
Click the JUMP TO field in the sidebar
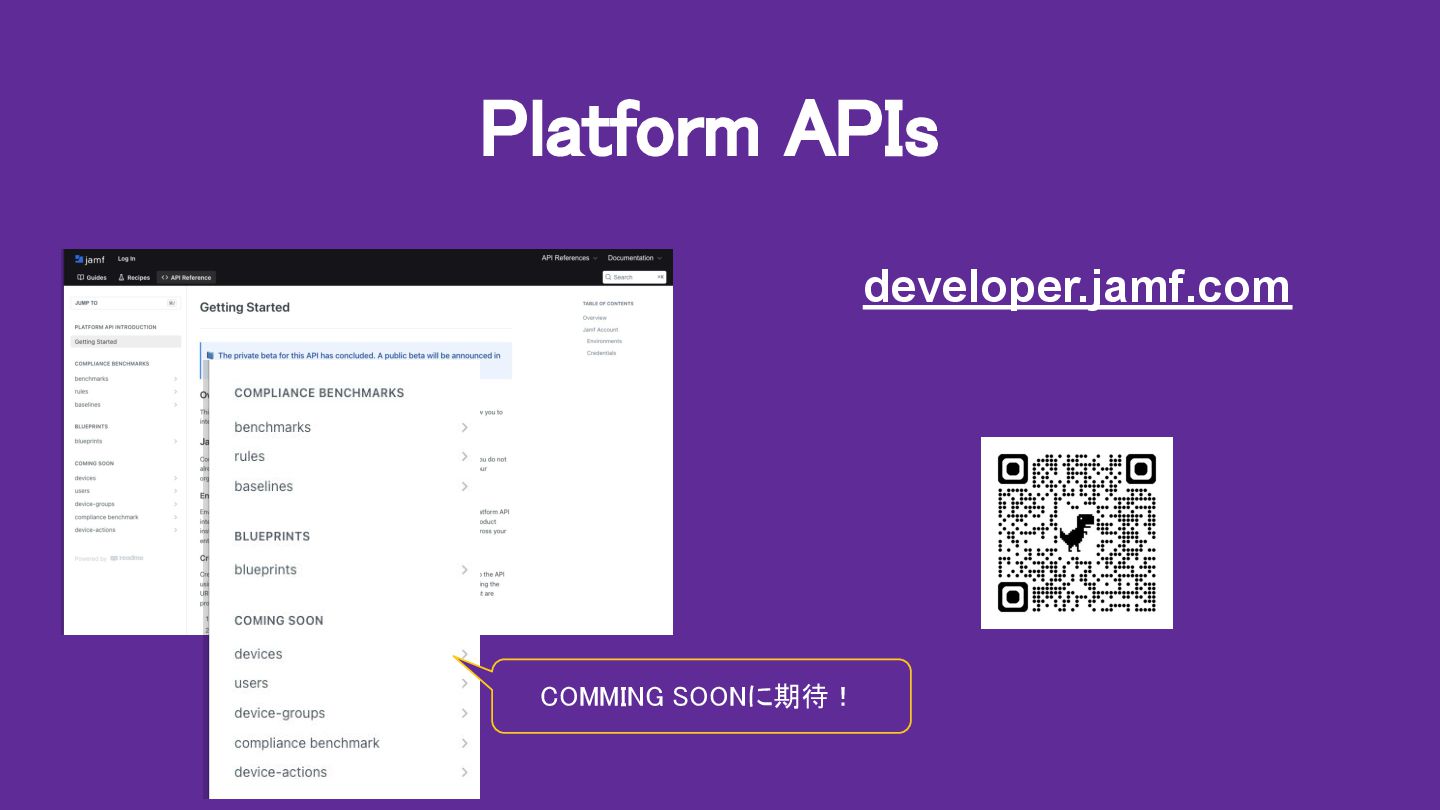125,302
